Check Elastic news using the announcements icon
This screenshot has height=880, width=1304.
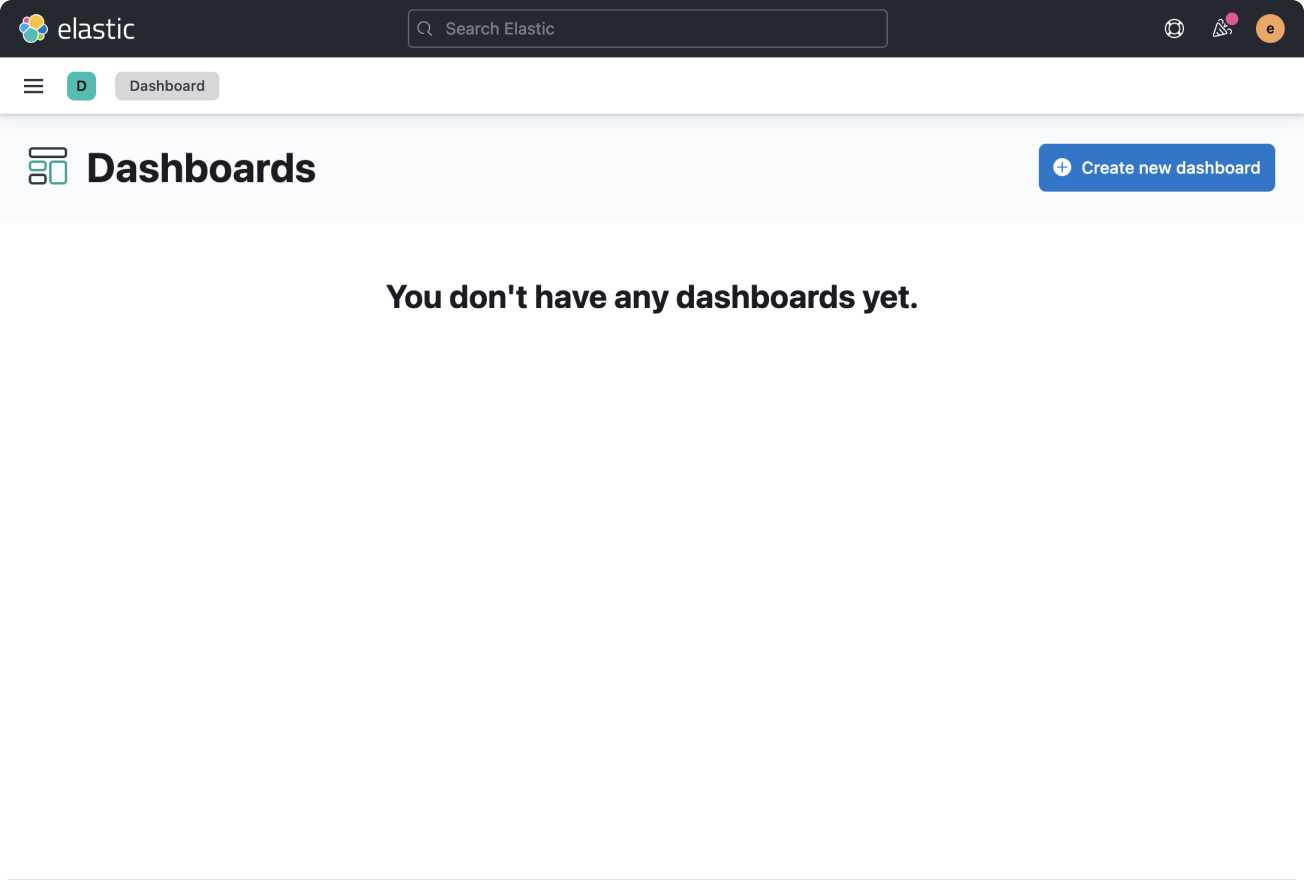pyautogui.click(x=1221, y=29)
